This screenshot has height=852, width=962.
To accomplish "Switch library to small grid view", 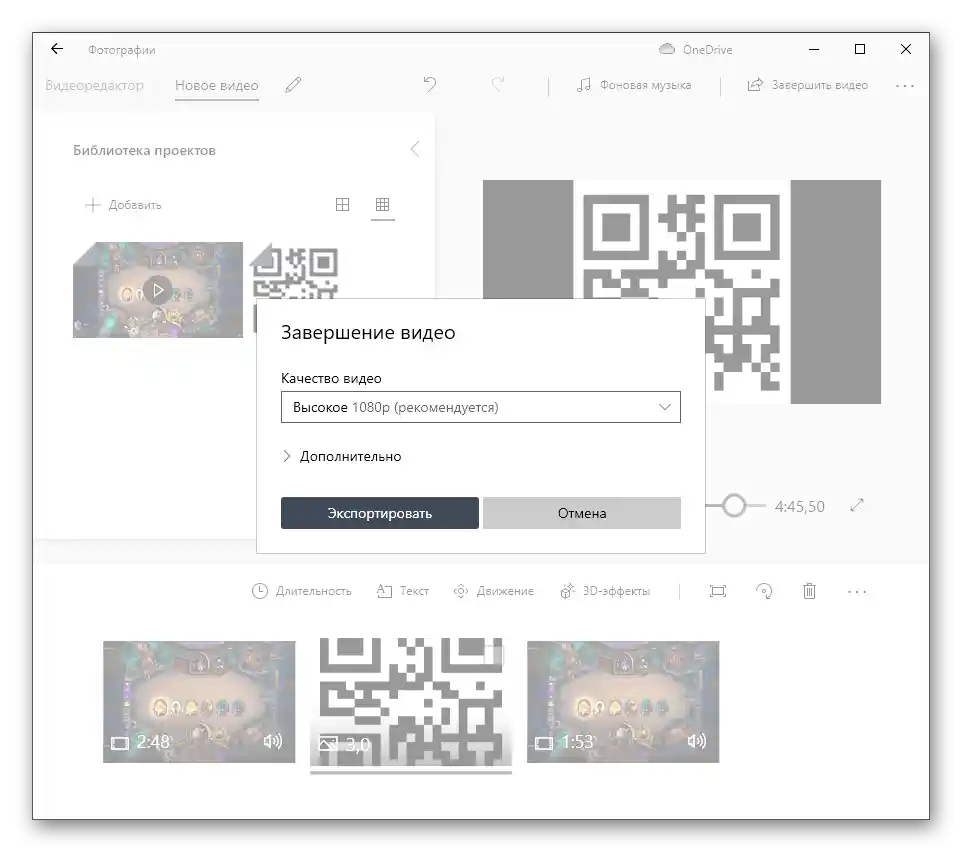I will pos(382,204).
